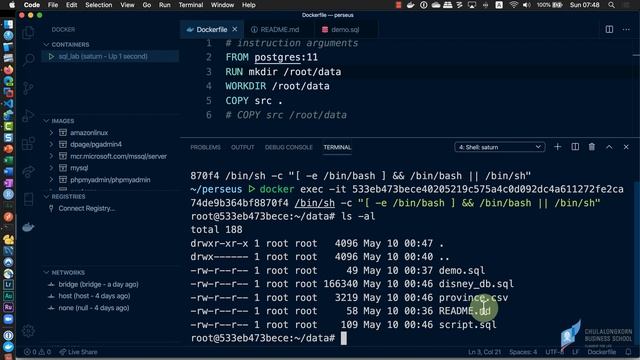Image resolution: width=640 pixels, height=360 pixels.
Task: Open Lightroom from the Dock
Action: 8,284
